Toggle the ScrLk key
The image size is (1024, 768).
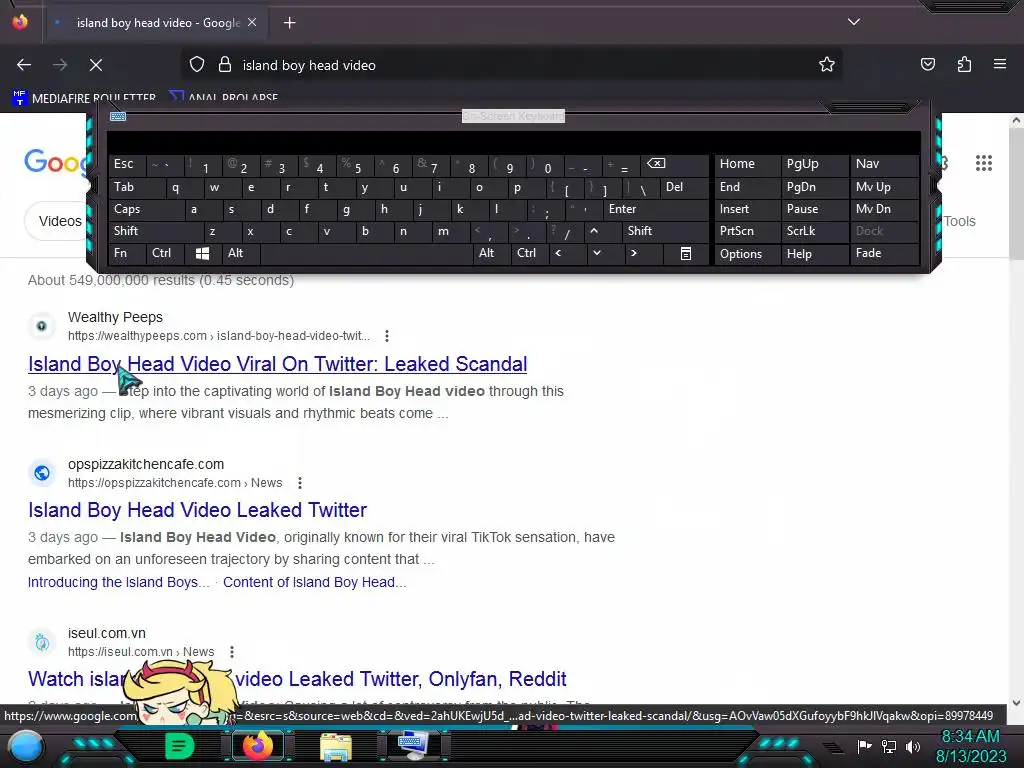[814, 231]
